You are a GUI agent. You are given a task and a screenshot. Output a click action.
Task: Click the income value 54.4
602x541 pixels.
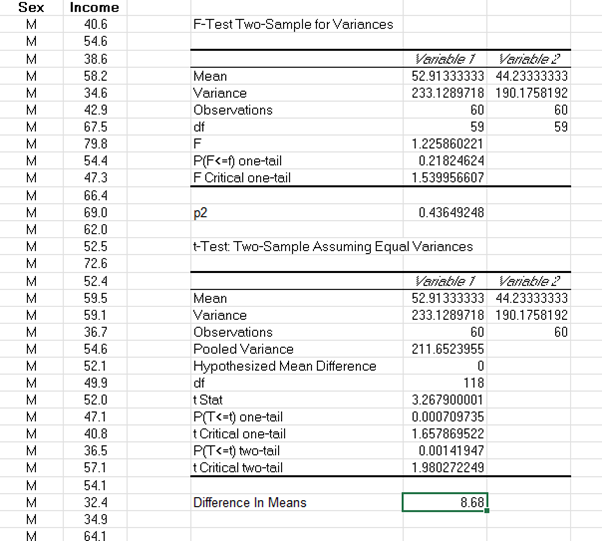click(95, 160)
